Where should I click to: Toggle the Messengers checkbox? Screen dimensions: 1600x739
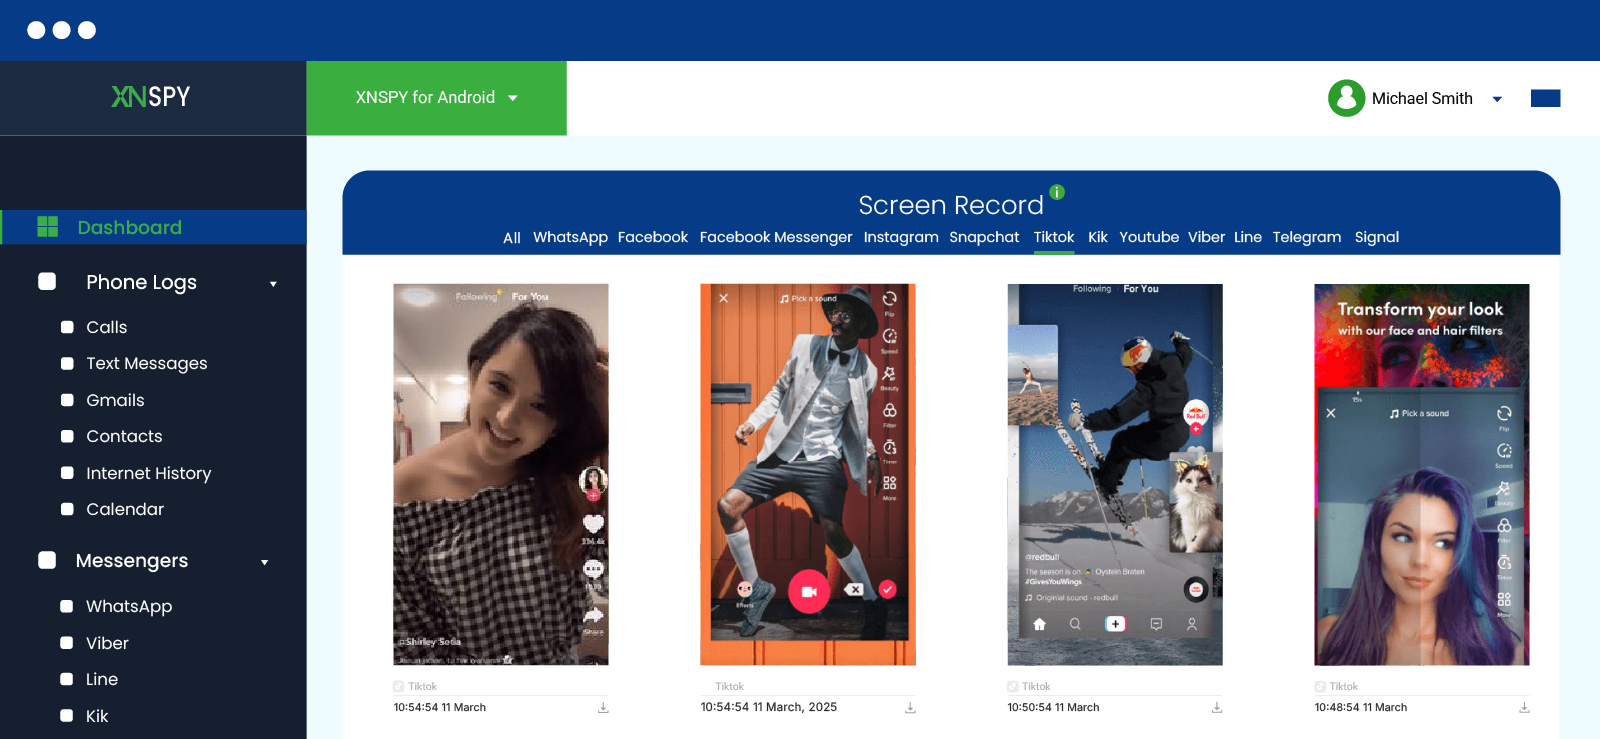(47, 560)
